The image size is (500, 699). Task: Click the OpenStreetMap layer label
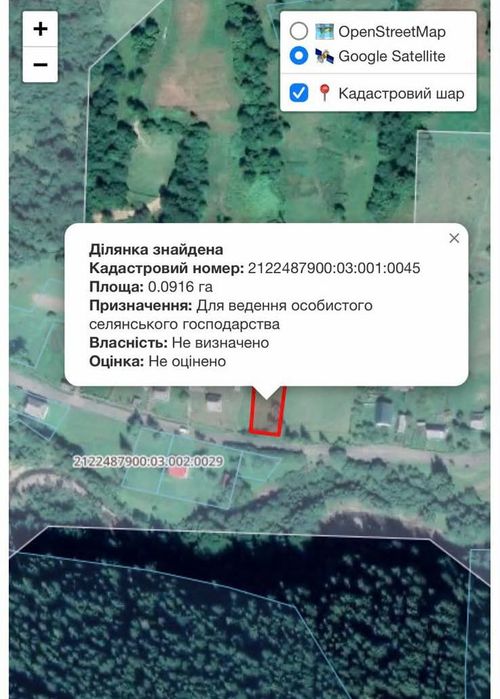[x=392, y=32]
